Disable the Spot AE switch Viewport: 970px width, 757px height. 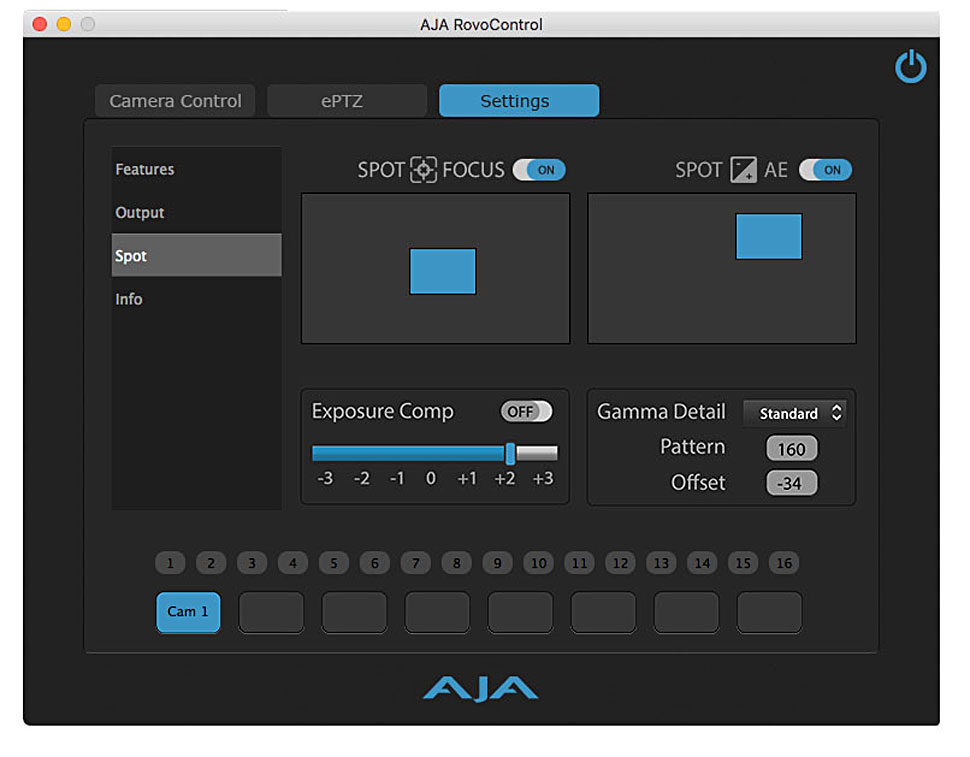coord(825,170)
